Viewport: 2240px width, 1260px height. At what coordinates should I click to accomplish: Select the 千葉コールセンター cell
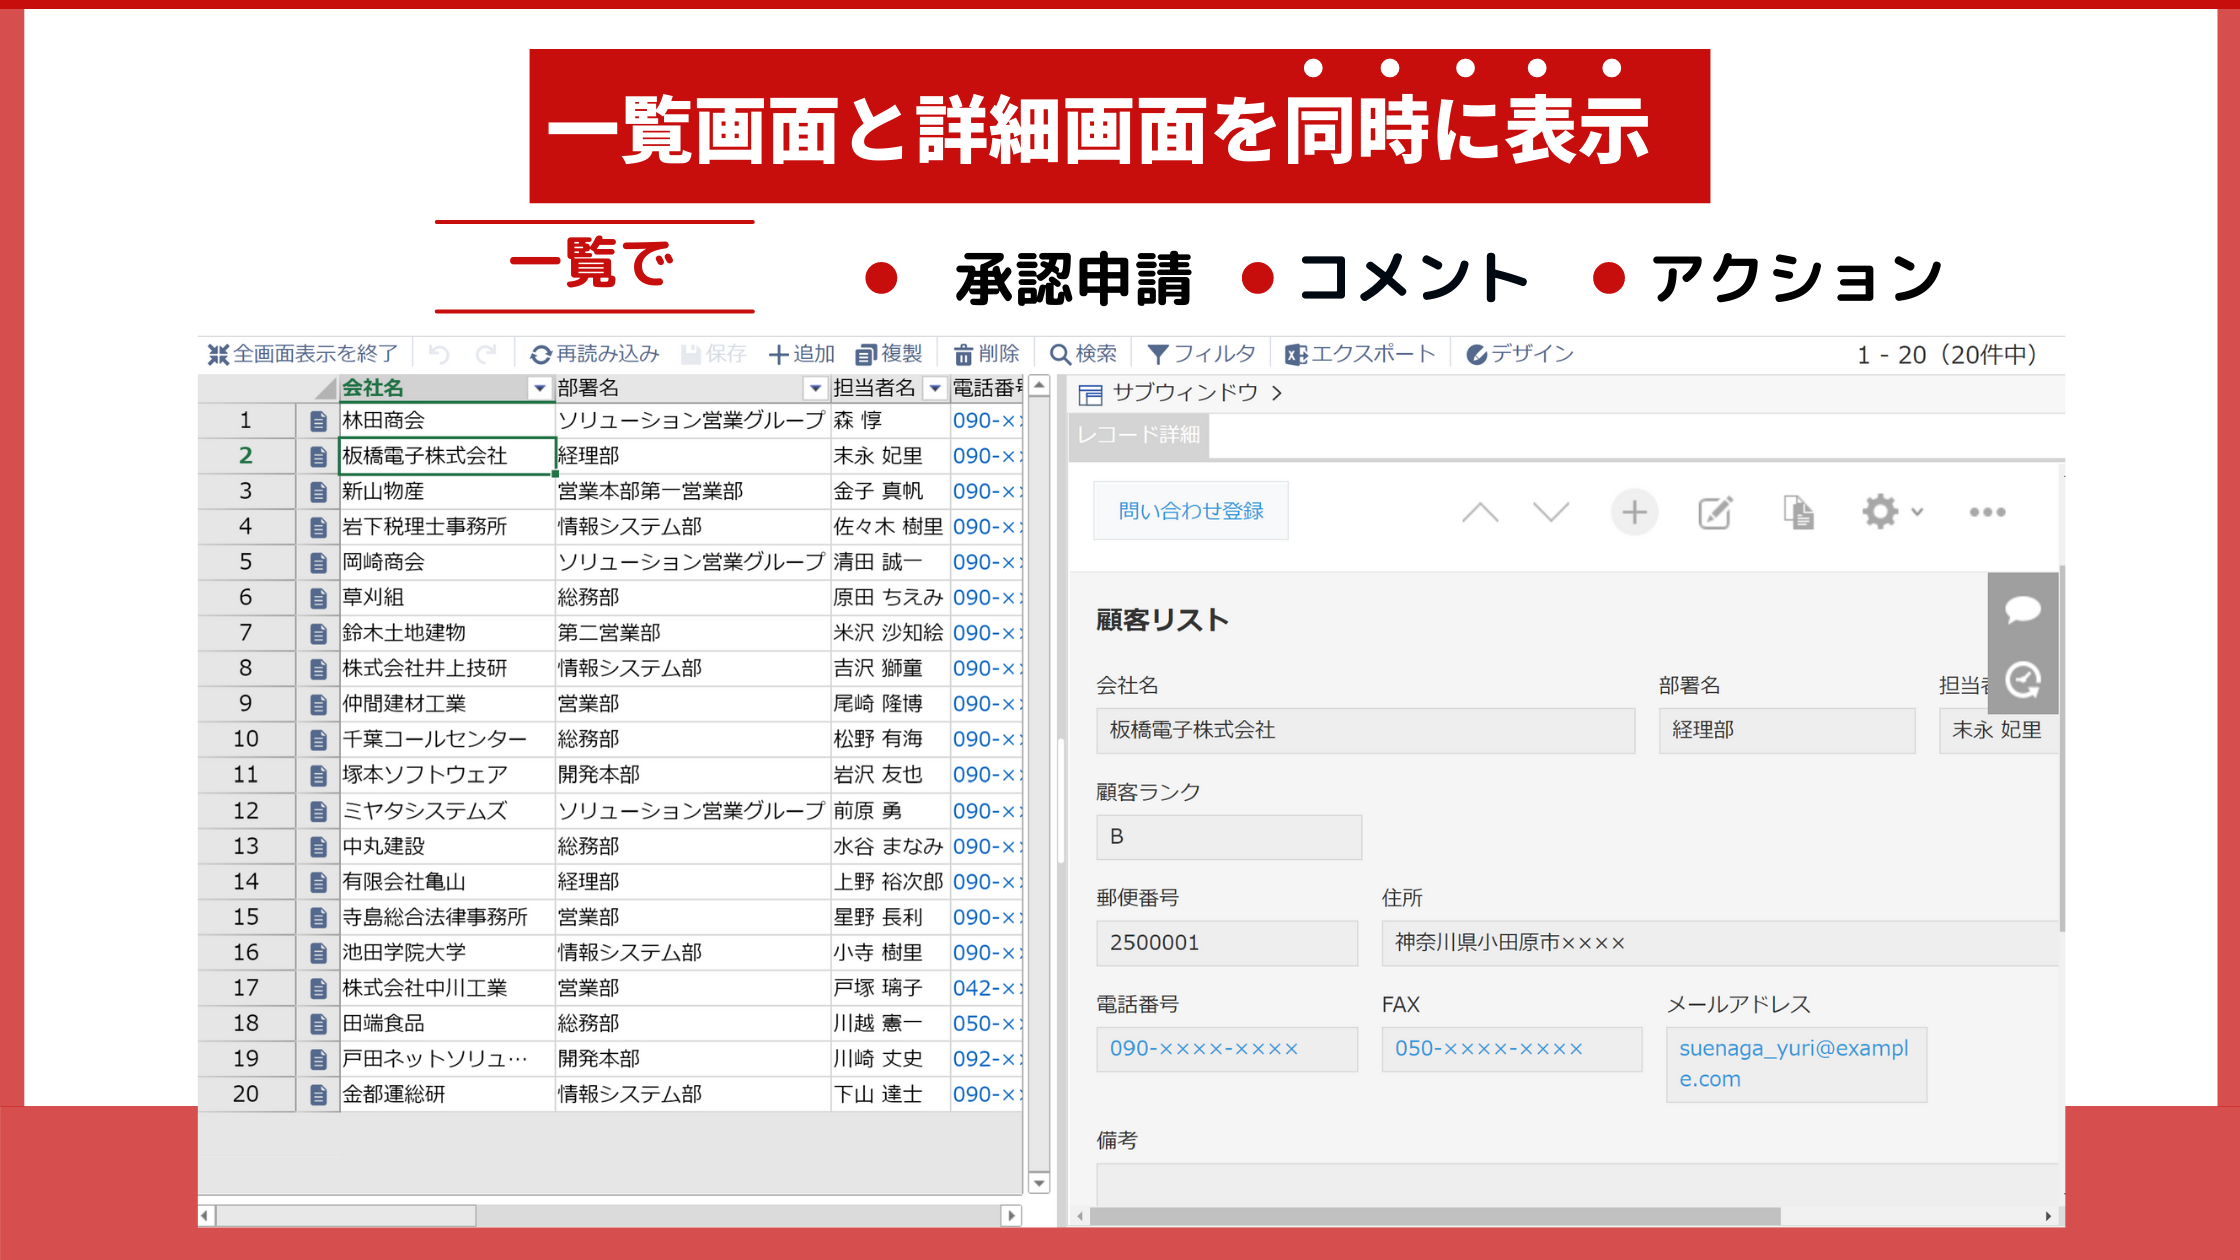tap(447, 739)
